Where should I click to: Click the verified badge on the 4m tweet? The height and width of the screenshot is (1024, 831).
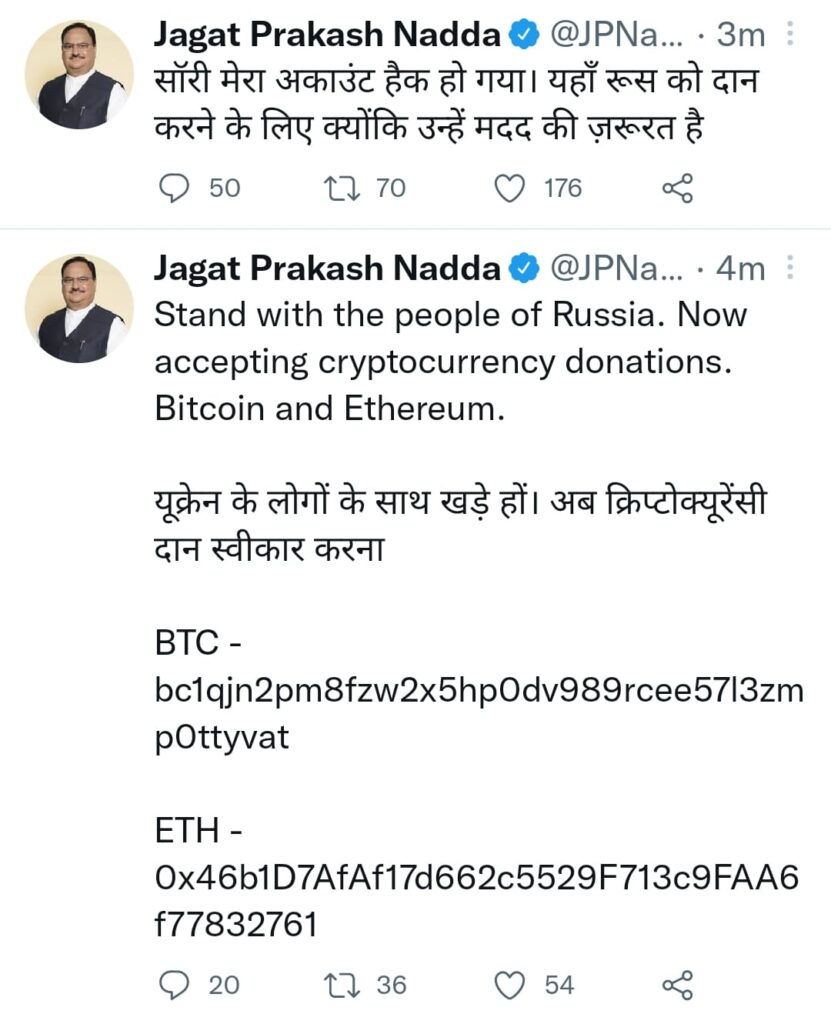[523, 268]
